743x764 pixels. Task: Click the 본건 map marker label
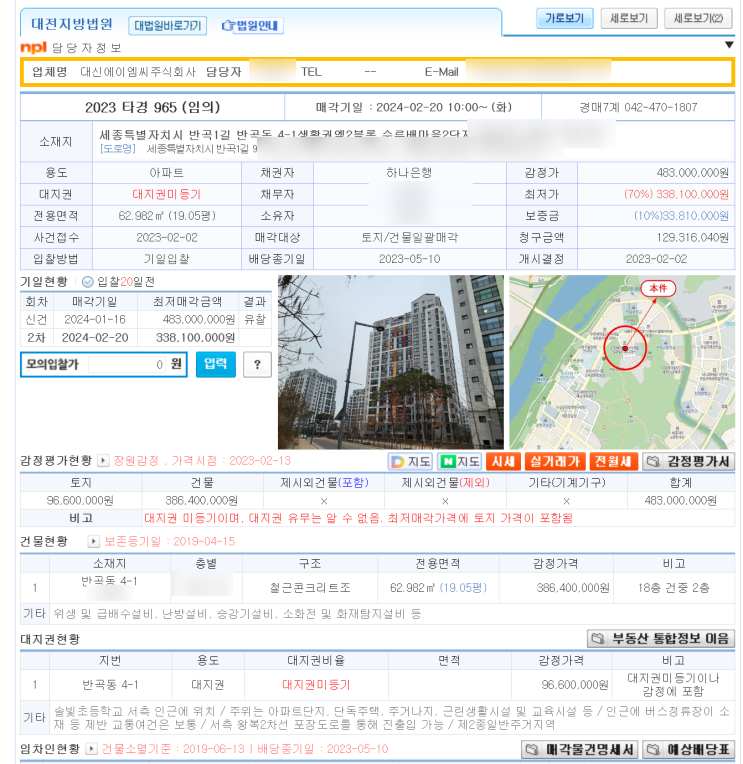pos(658,288)
